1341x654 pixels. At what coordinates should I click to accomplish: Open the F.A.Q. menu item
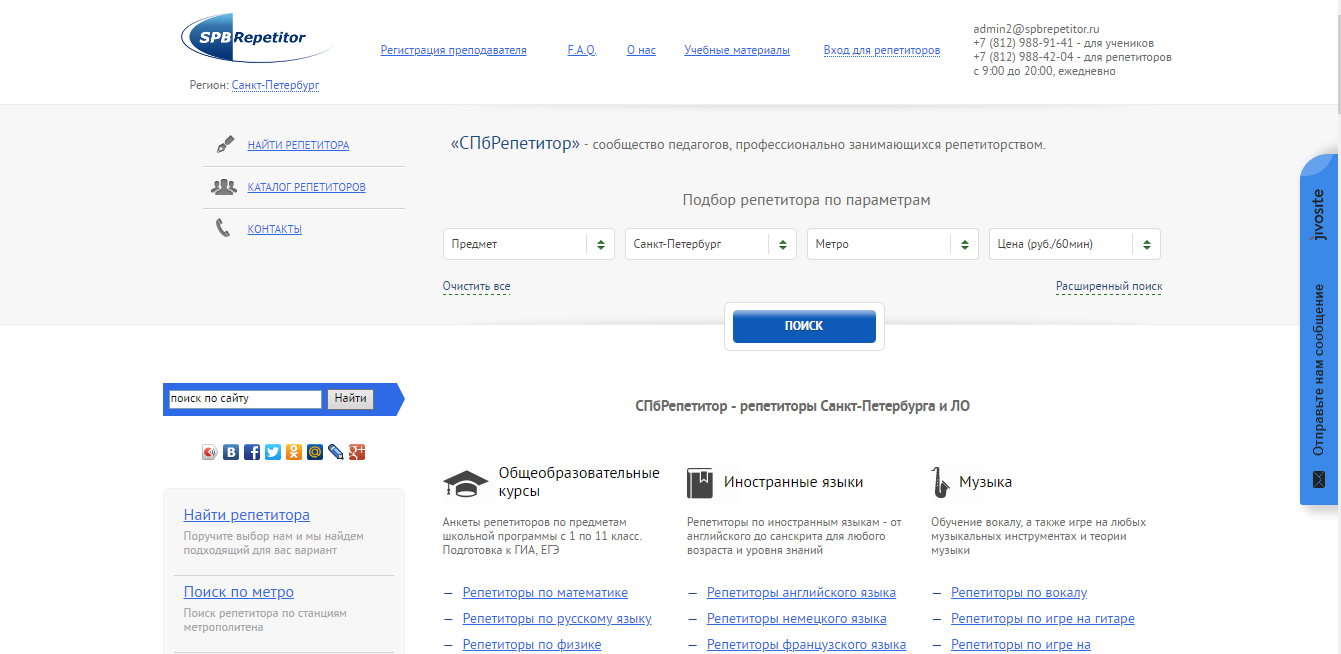[581, 49]
